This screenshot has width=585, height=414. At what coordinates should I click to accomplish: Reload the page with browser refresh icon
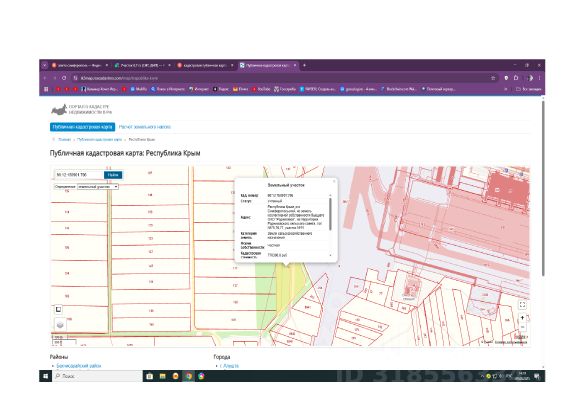64,78
